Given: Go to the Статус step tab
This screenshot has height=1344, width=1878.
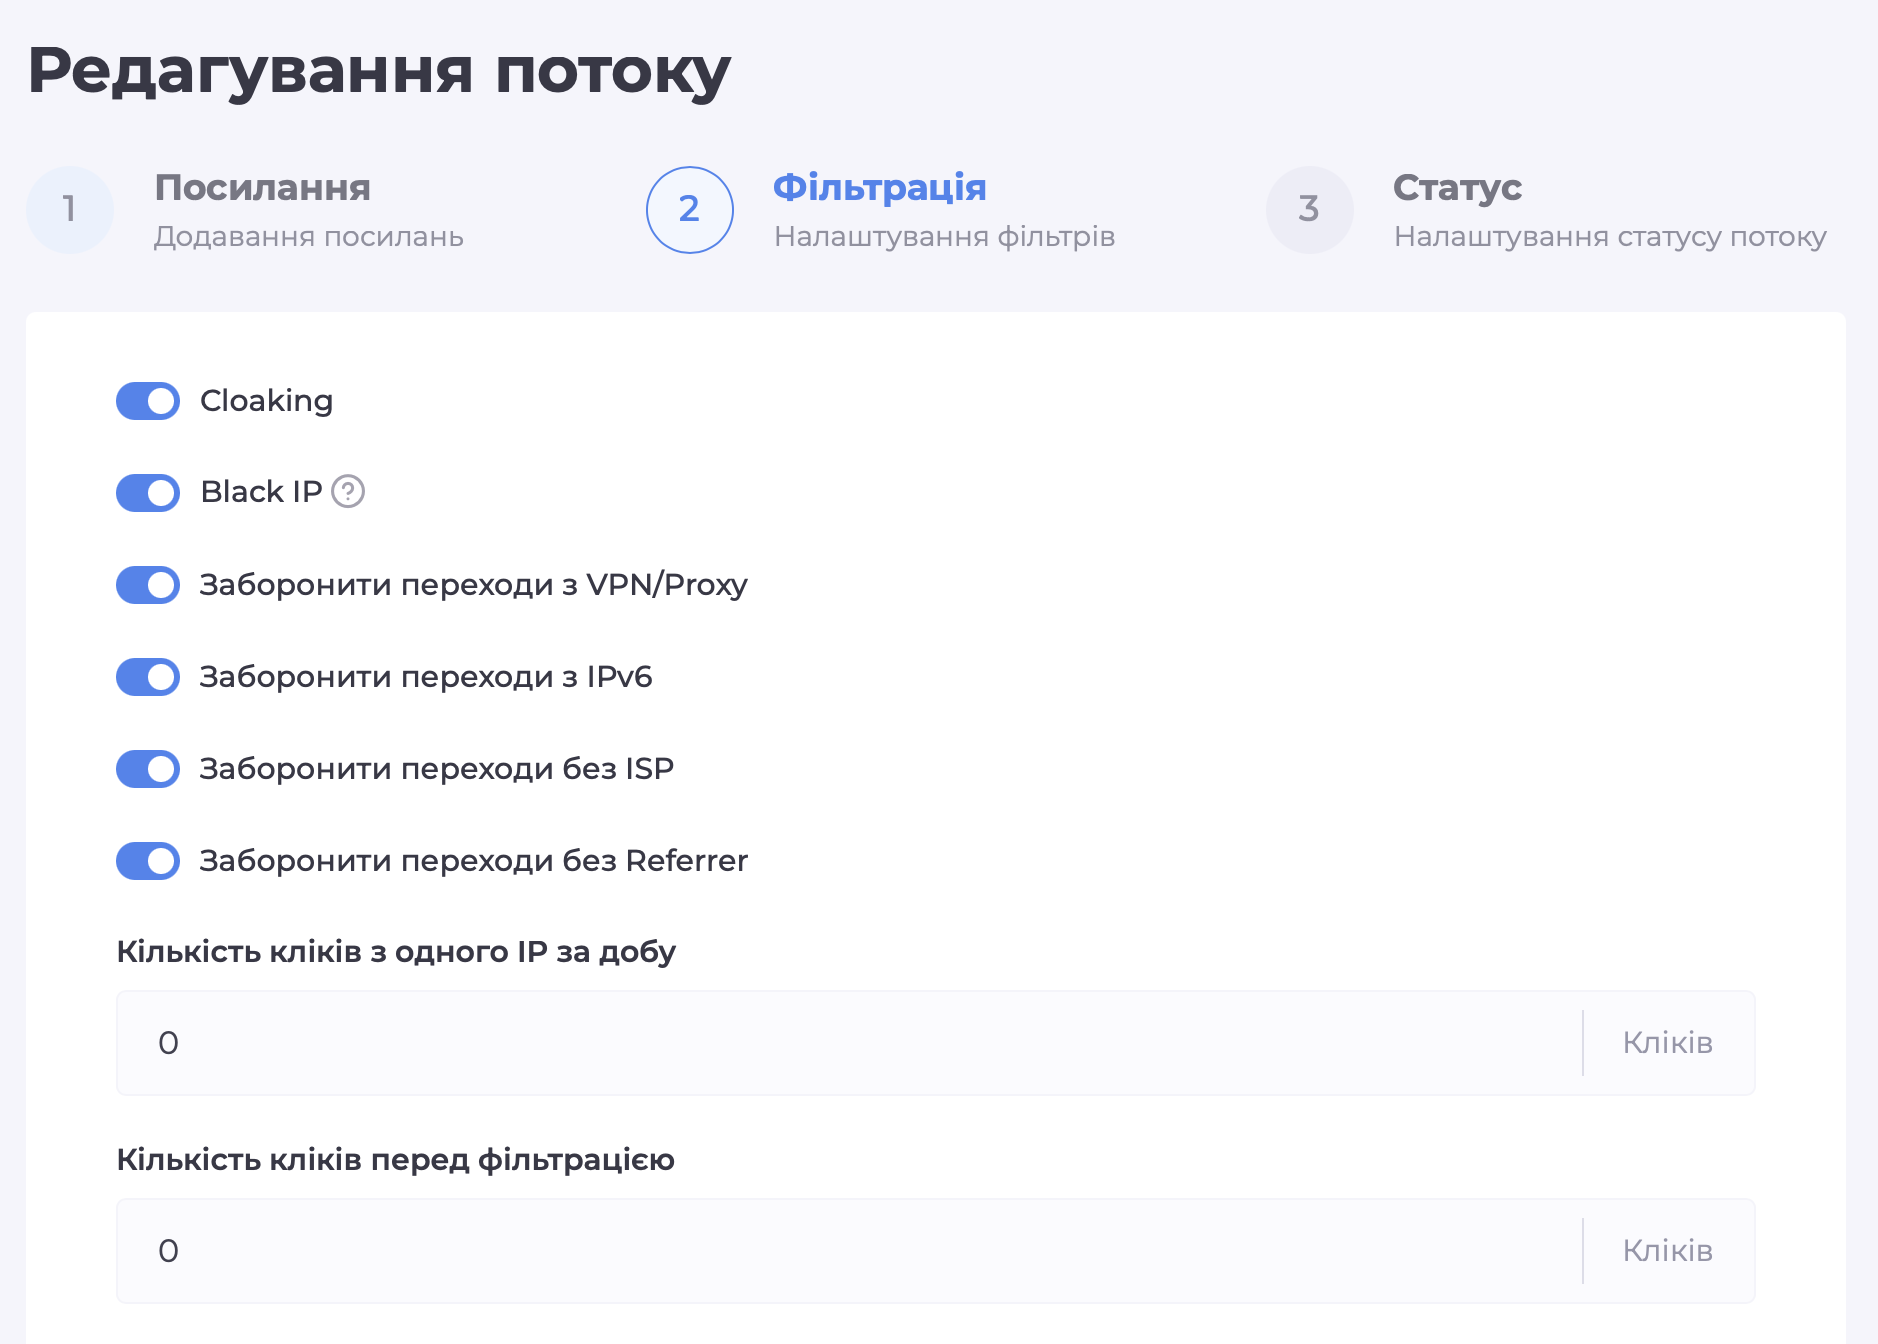Looking at the screenshot, I should pyautogui.click(x=1458, y=188).
